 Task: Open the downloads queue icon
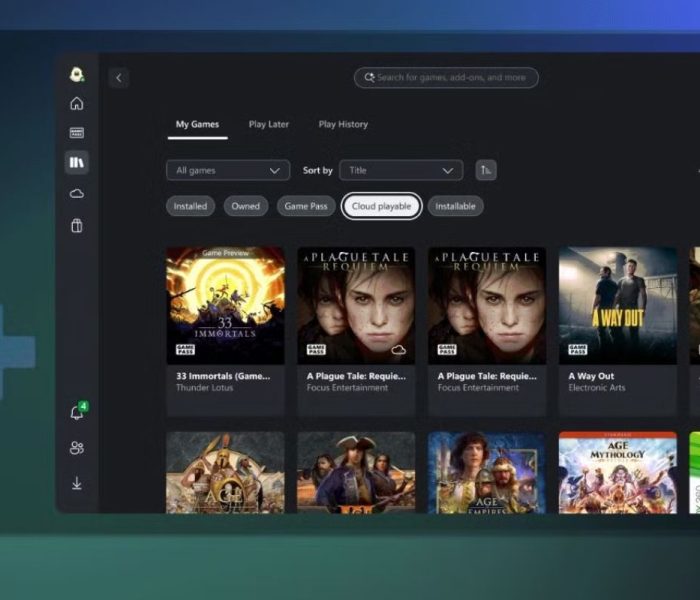77,483
